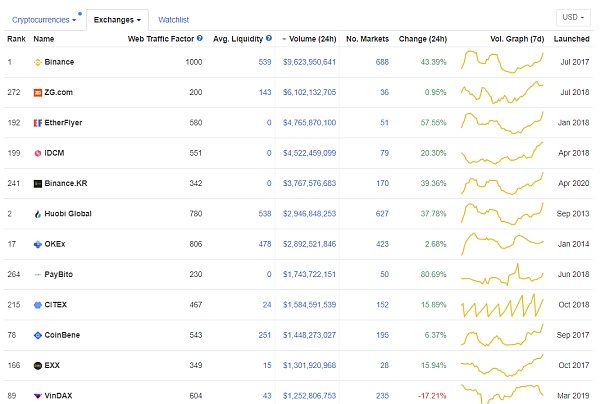600x404 pixels.
Task: Click the ZG.com exchange logo icon
Action: point(37,92)
